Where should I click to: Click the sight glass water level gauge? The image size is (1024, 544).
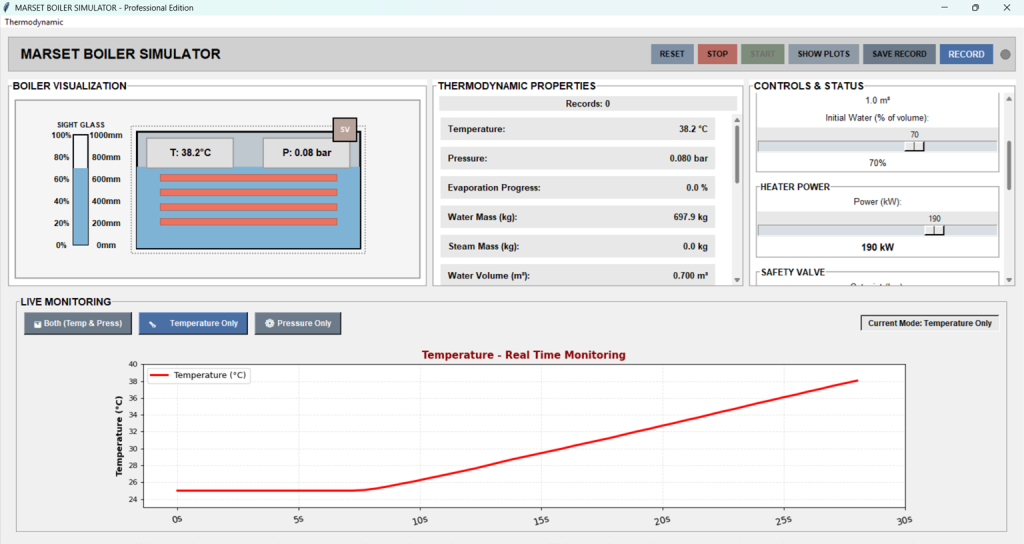[x=80, y=190]
